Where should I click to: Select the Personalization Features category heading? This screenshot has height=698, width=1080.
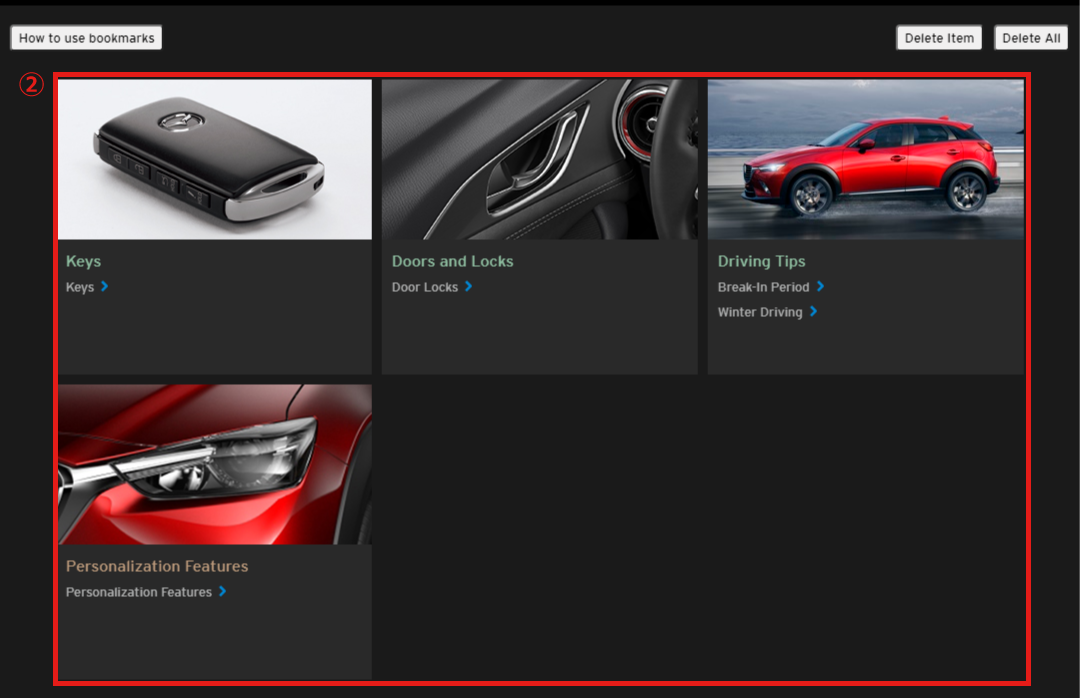click(157, 566)
